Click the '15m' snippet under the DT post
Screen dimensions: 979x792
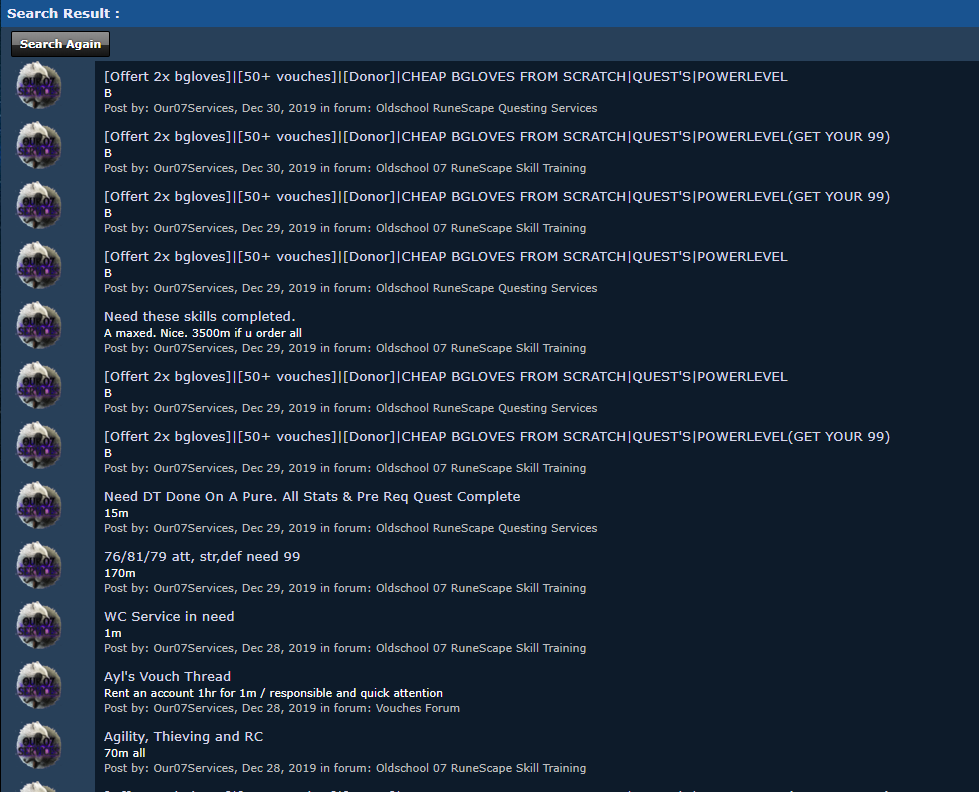(116, 513)
